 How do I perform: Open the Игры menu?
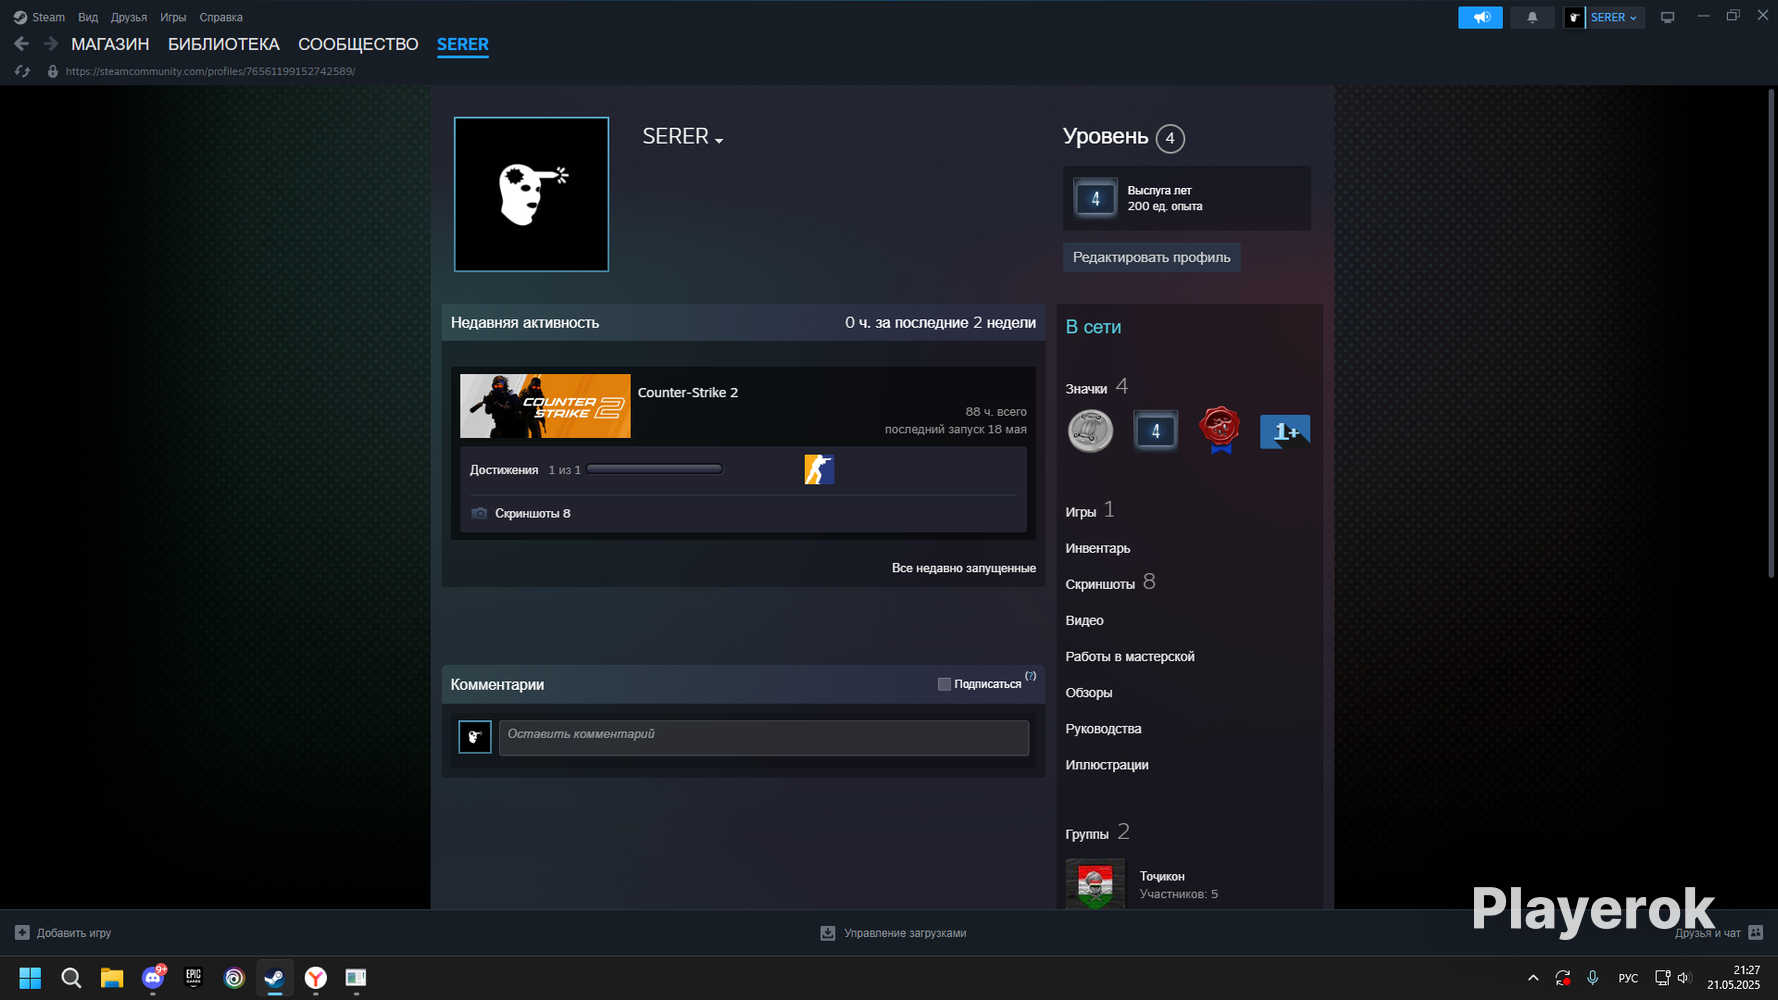pos(173,17)
